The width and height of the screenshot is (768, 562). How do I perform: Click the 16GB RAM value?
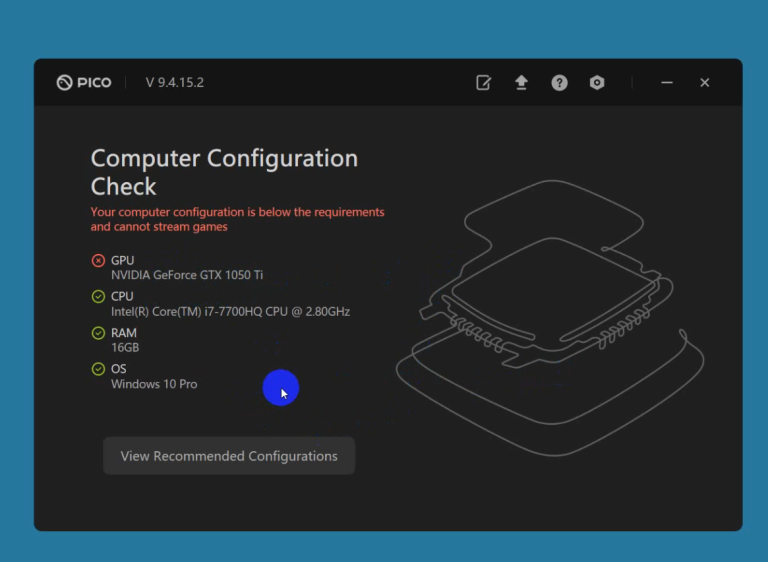click(x=125, y=348)
